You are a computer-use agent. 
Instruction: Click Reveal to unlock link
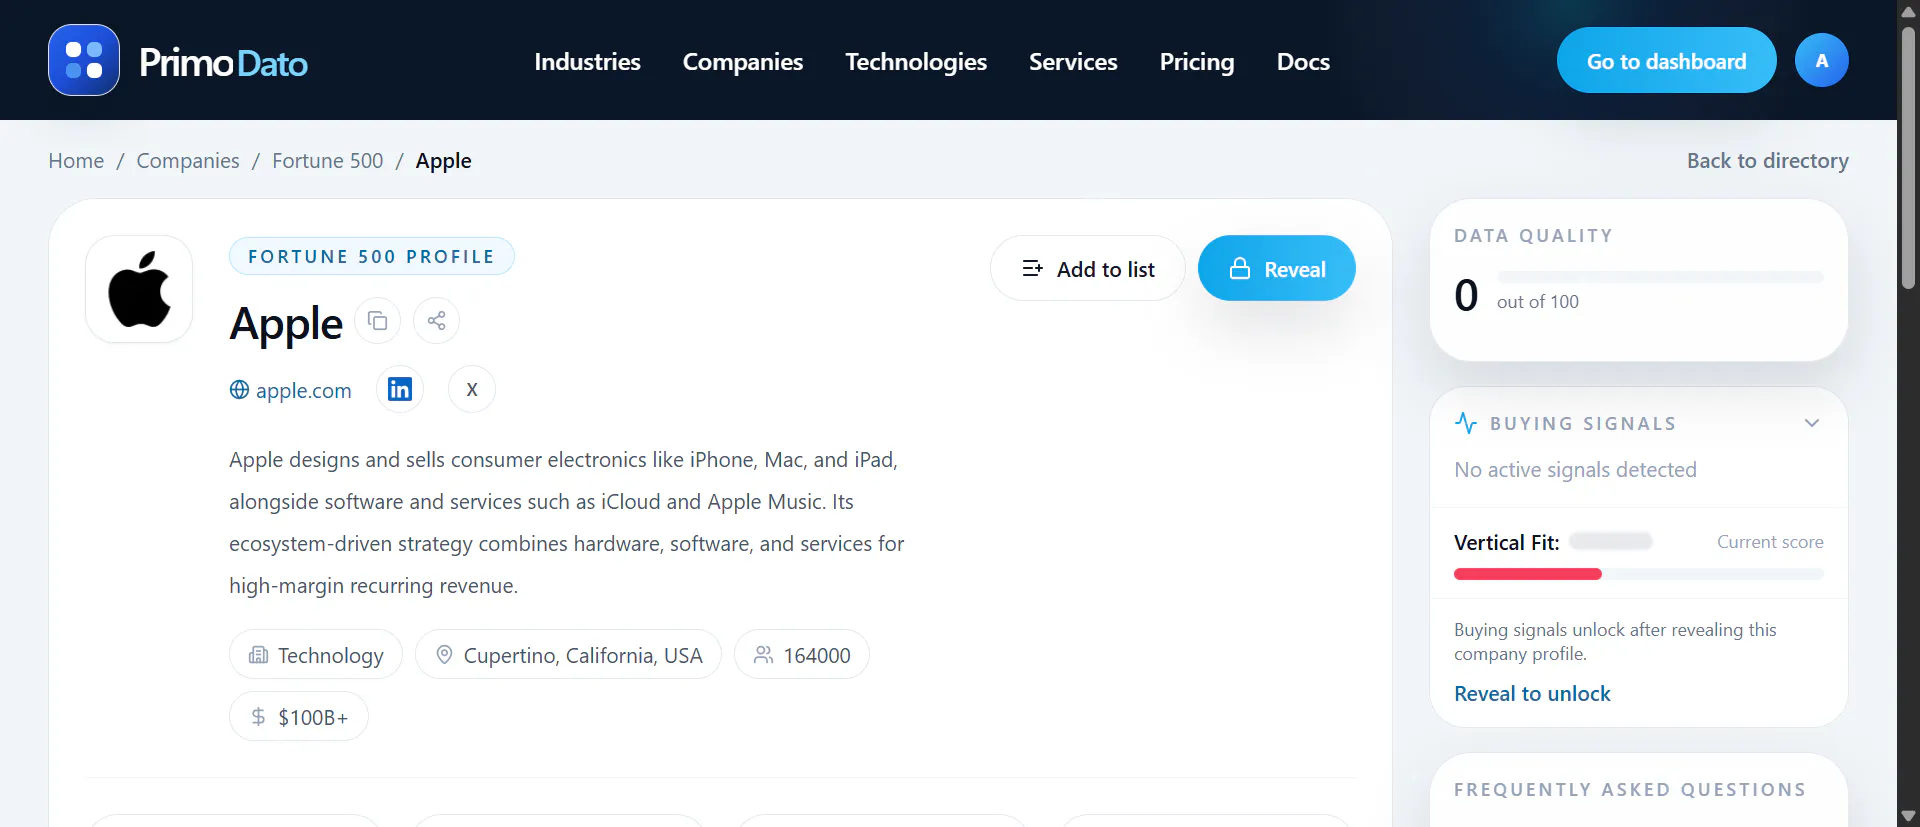pyautogui.click(x=1532, y=693)
